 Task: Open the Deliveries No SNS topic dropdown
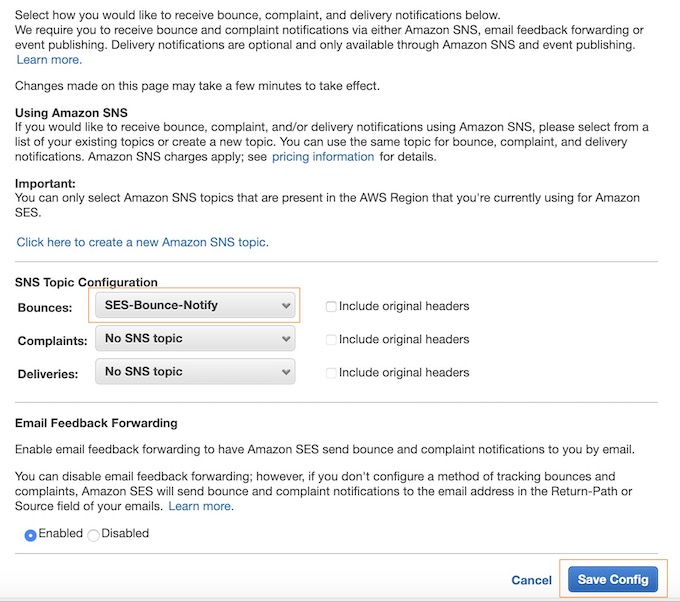pos(195,372)
